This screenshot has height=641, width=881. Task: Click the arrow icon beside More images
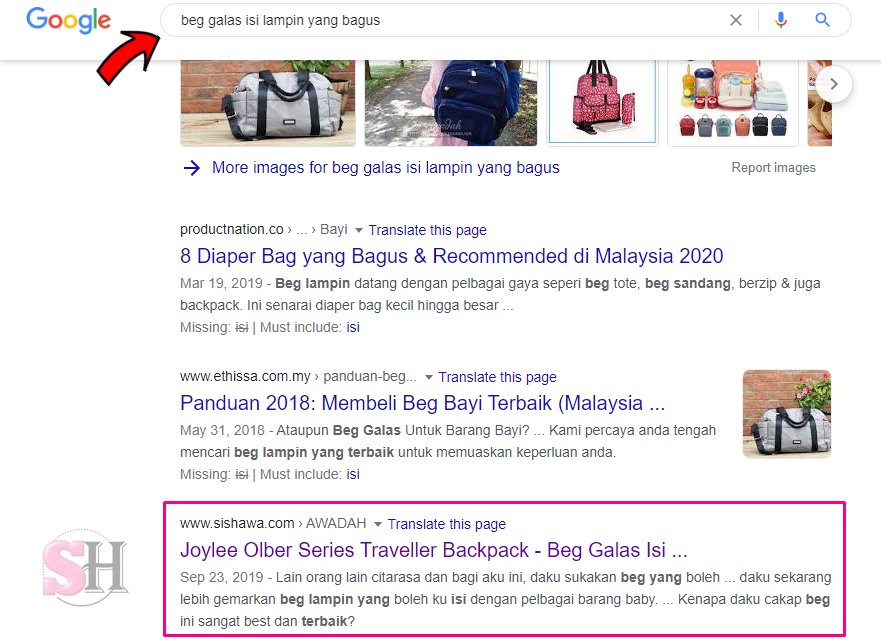(192, 167)
